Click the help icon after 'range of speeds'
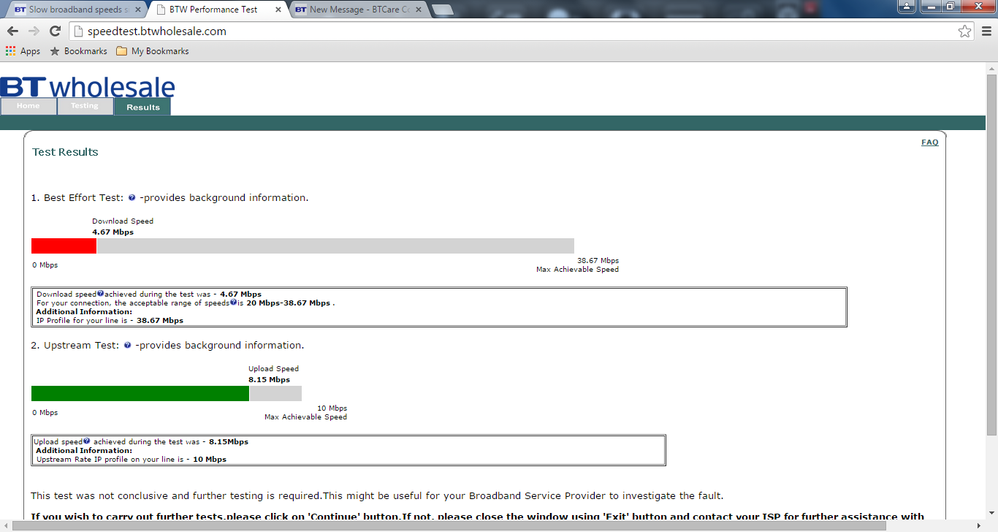The image size is (998, 532). [x=233, y=302]
